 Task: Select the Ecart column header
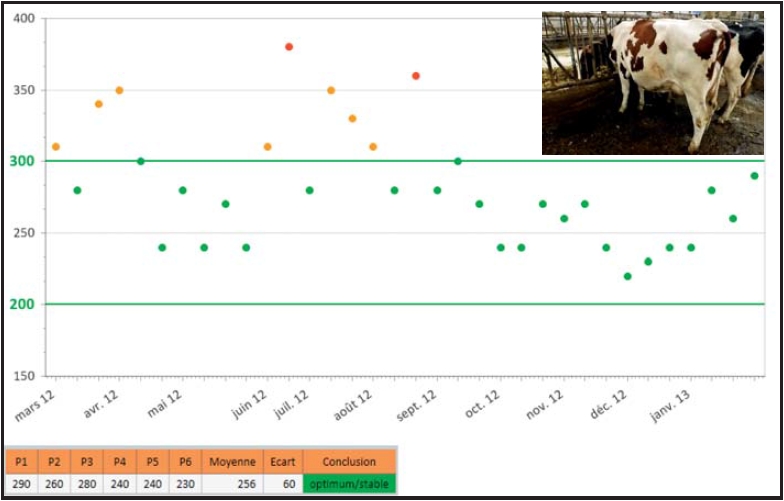coord(283,462)
